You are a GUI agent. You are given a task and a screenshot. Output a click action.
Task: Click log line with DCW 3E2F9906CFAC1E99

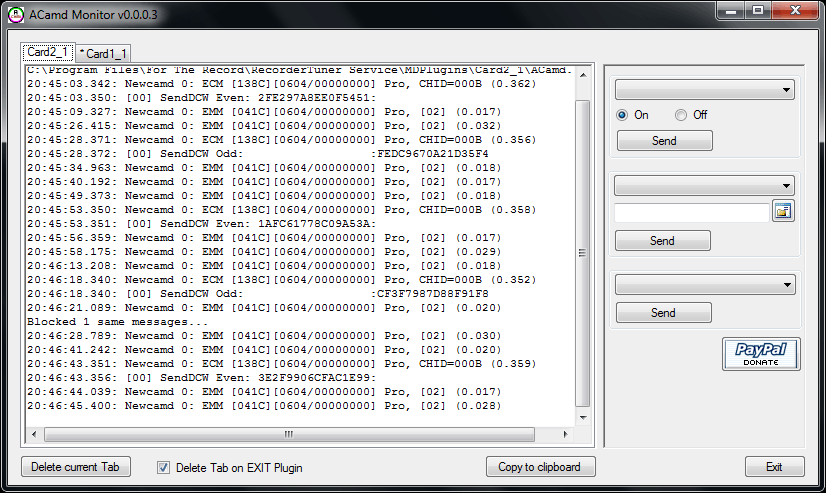(x=202, y=378)
